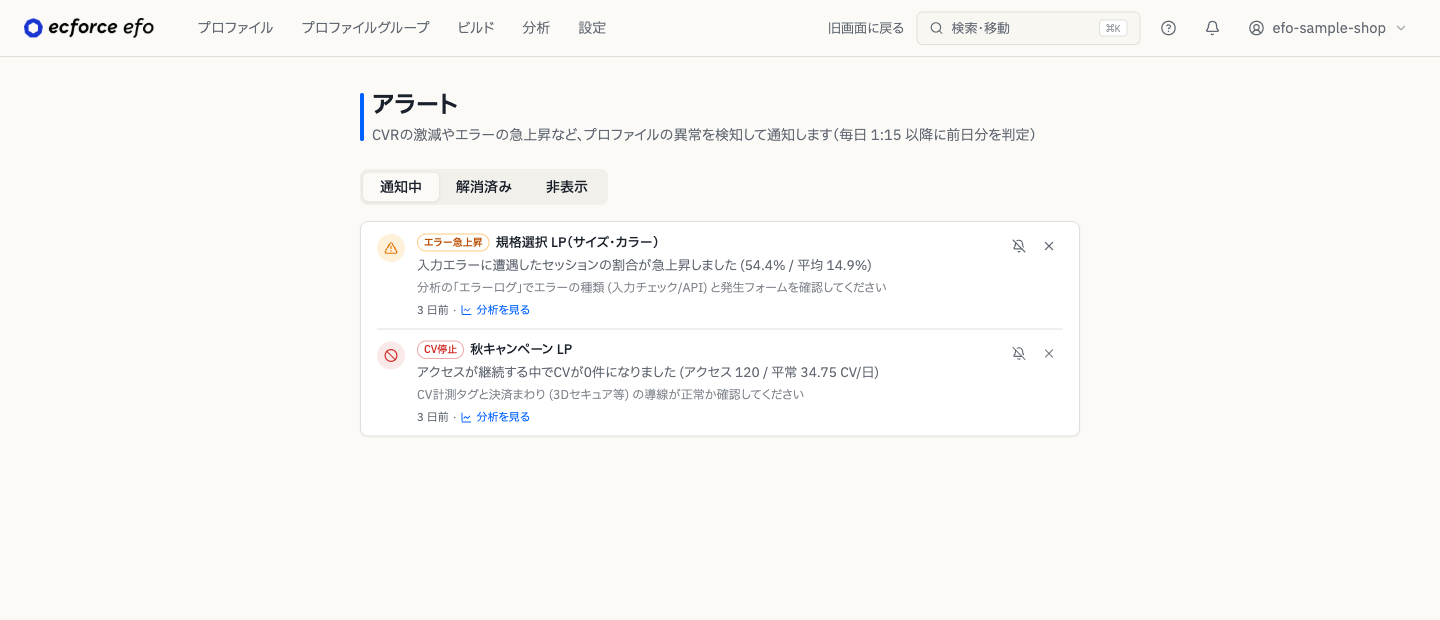Mute the 秋キャンペーン LP alert bell
This screenshot has height=620, width=1440.
tap(1019, 353)
